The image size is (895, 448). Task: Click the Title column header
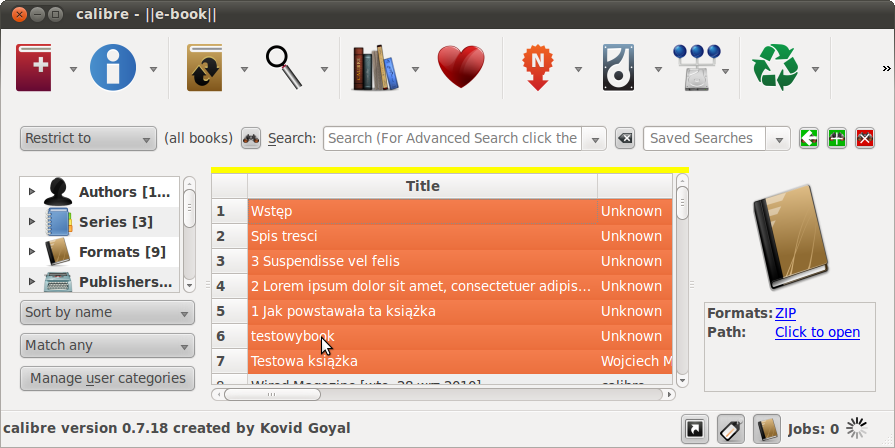click(422, 186)
